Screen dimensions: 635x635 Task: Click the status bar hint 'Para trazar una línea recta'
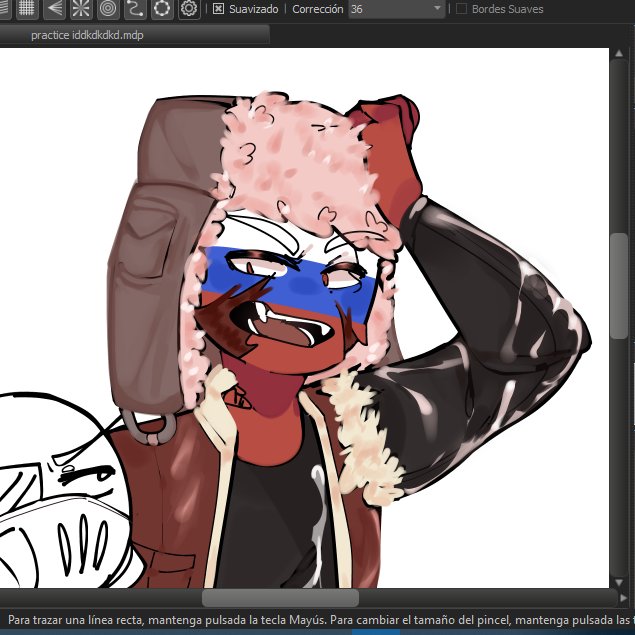click(76, 620)
